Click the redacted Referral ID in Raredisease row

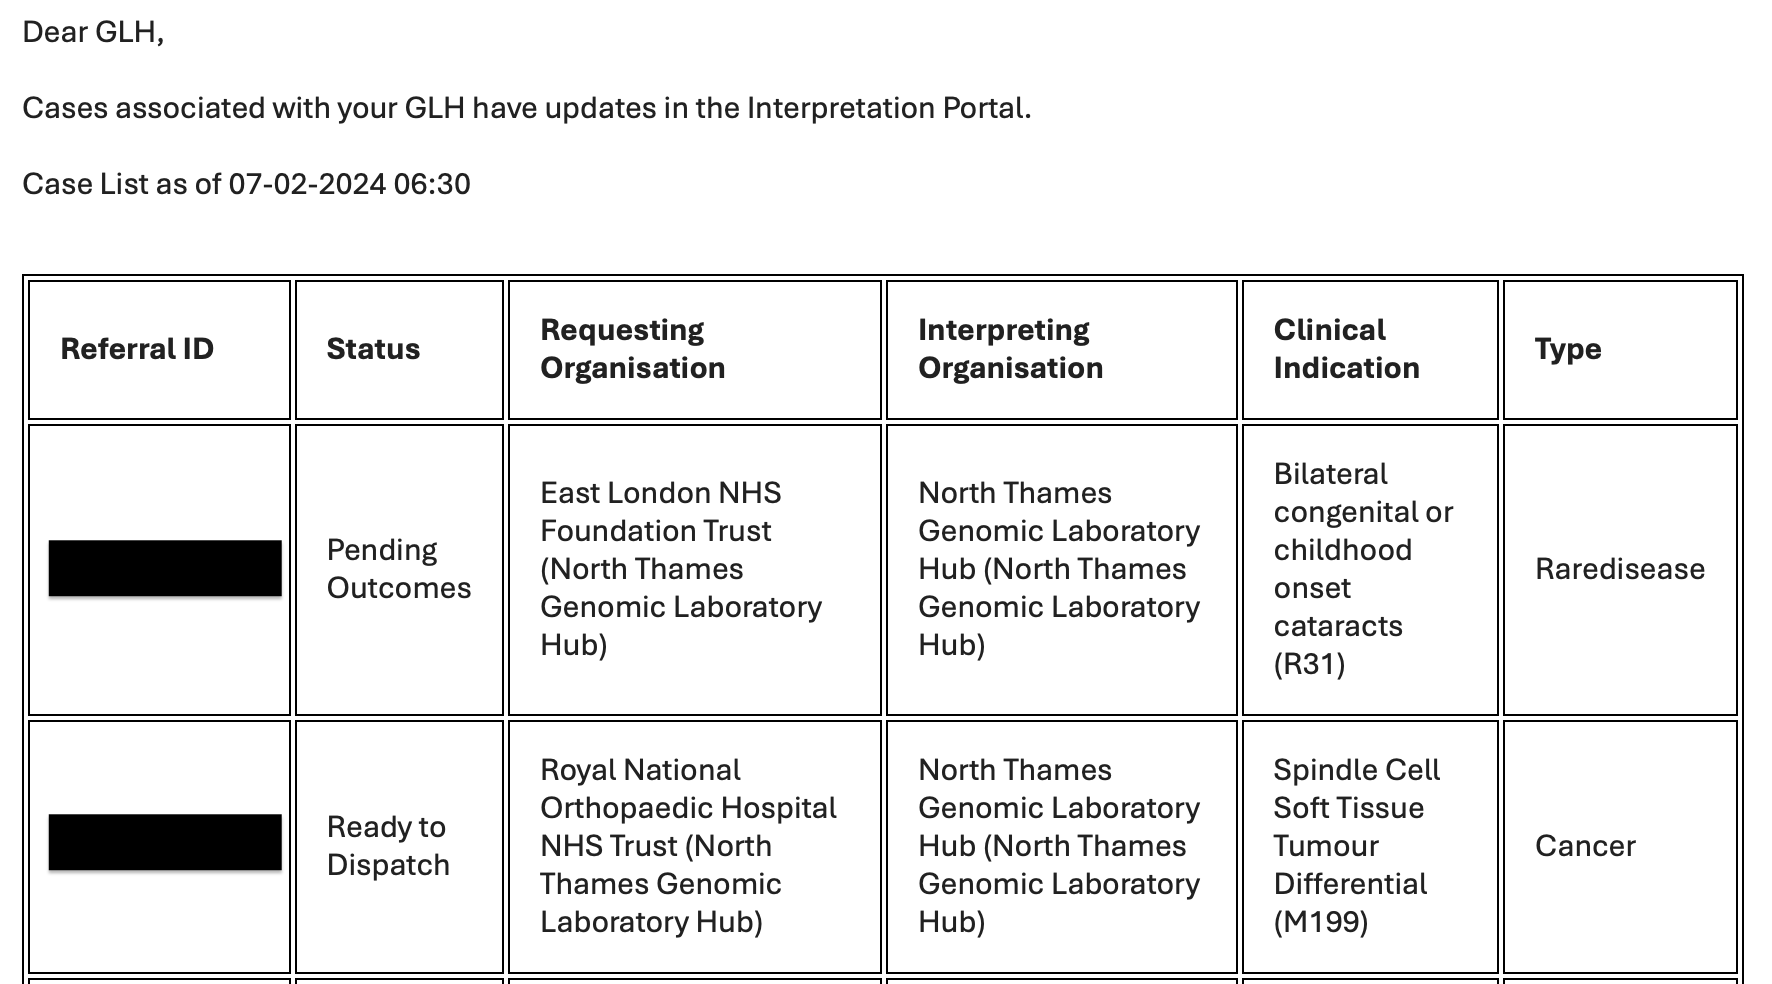tap(165, 568)
